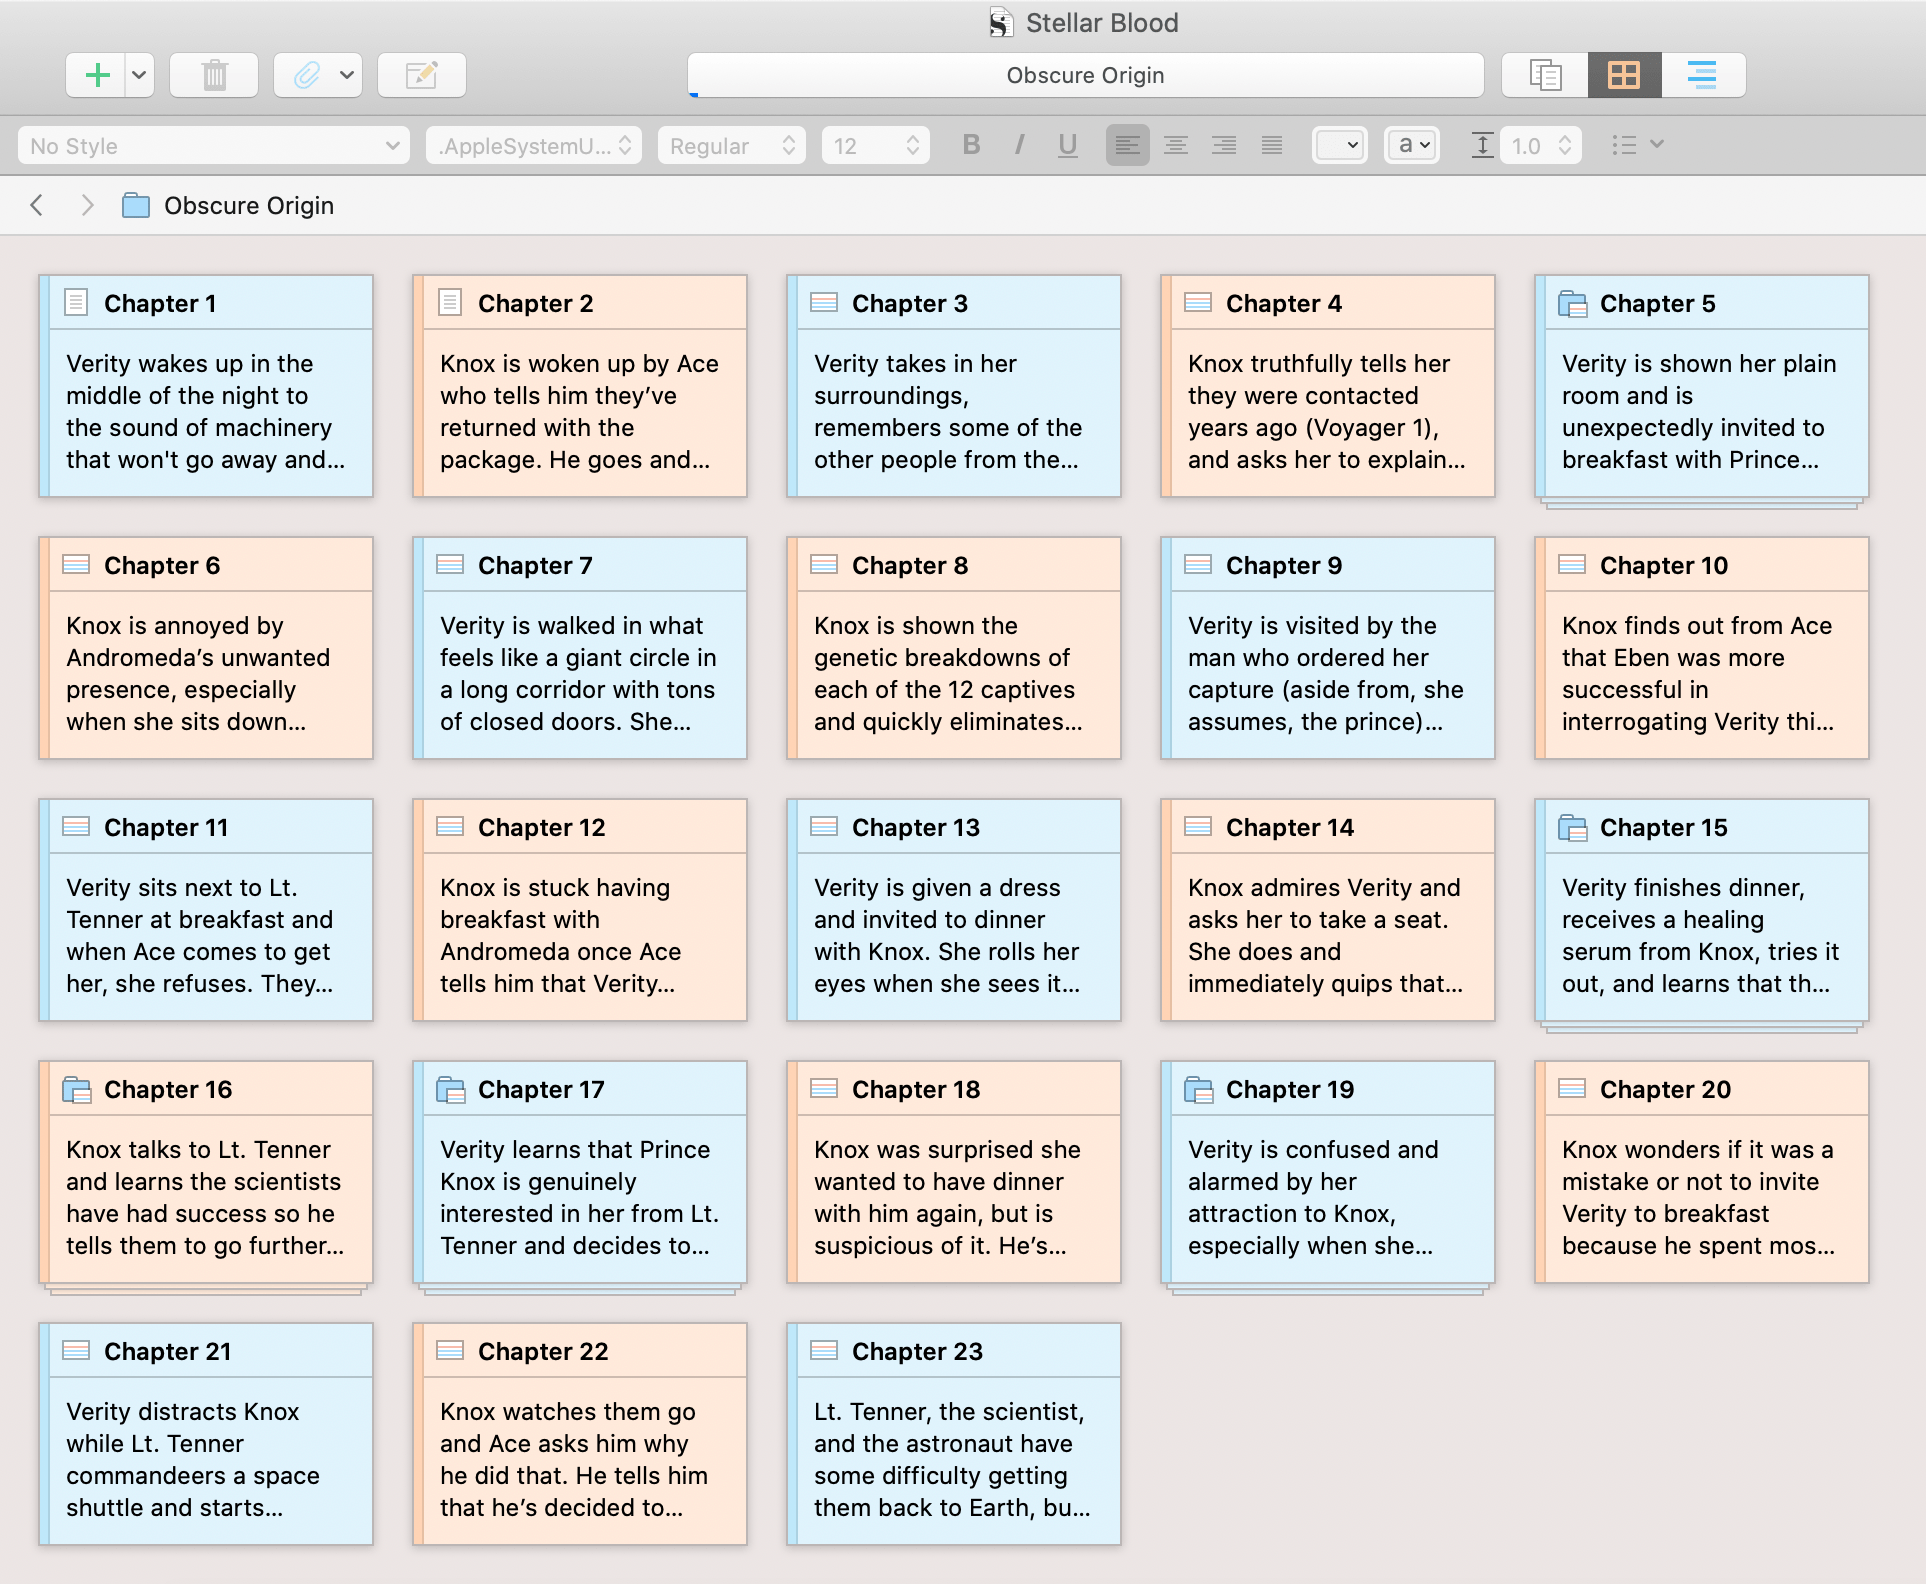The width and height of the screenshot is (1926, 1584).
Task: Click the compose note icon
Action: tap(421, 75)
